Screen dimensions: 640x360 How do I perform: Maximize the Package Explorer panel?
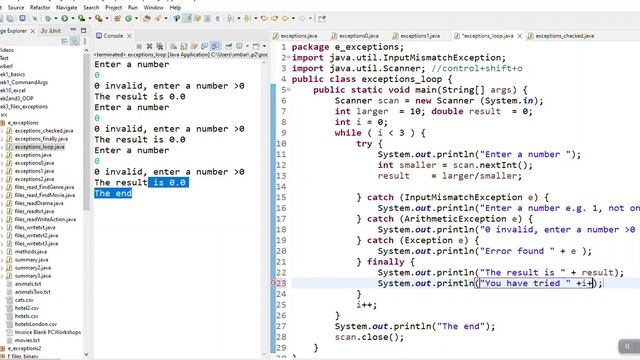point(83,31)
